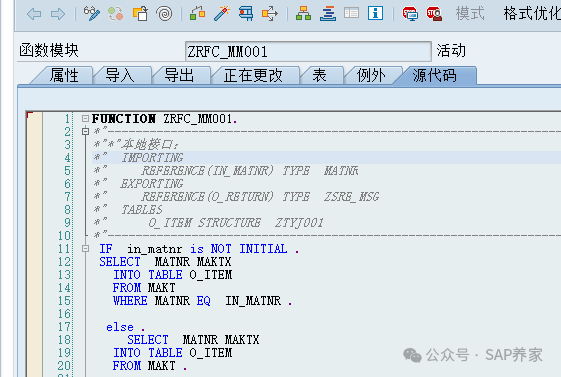Activate the function module with wand icon
The height and width of the screenshot is (377, 561).
click(x=221, y=14)
